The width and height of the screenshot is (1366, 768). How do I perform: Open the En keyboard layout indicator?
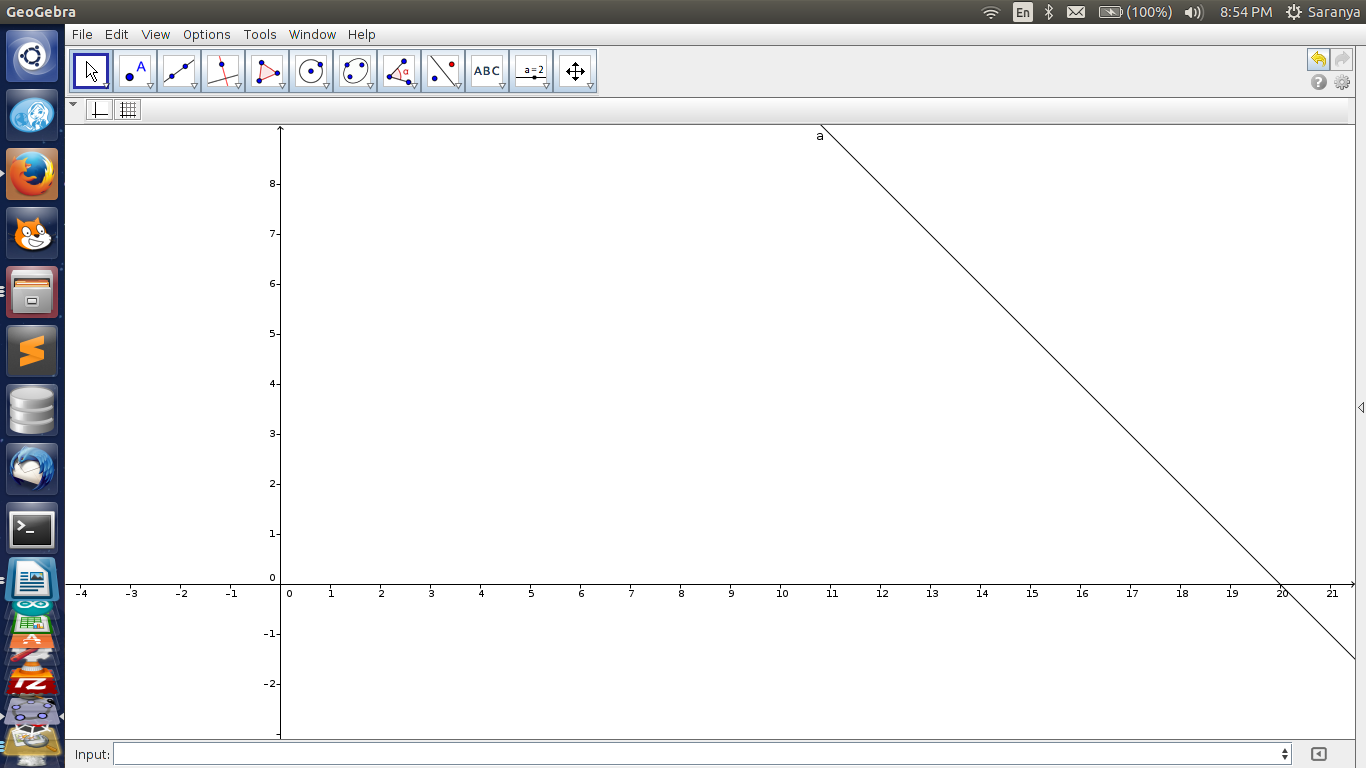1022,12
